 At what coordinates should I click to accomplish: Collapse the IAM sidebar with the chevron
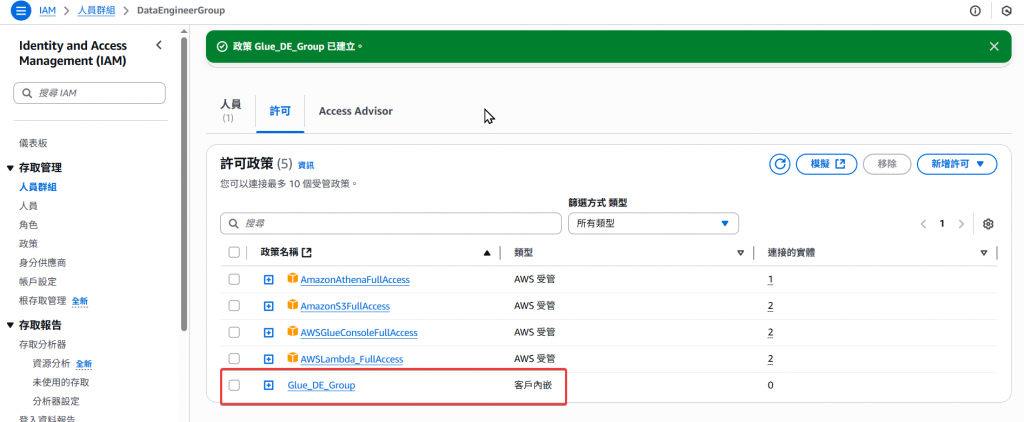coord(159,45)
